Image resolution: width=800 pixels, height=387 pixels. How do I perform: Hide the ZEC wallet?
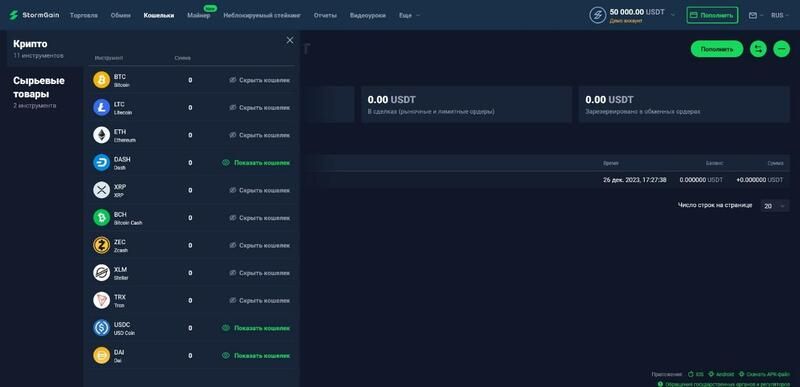[x=260, y=245]
